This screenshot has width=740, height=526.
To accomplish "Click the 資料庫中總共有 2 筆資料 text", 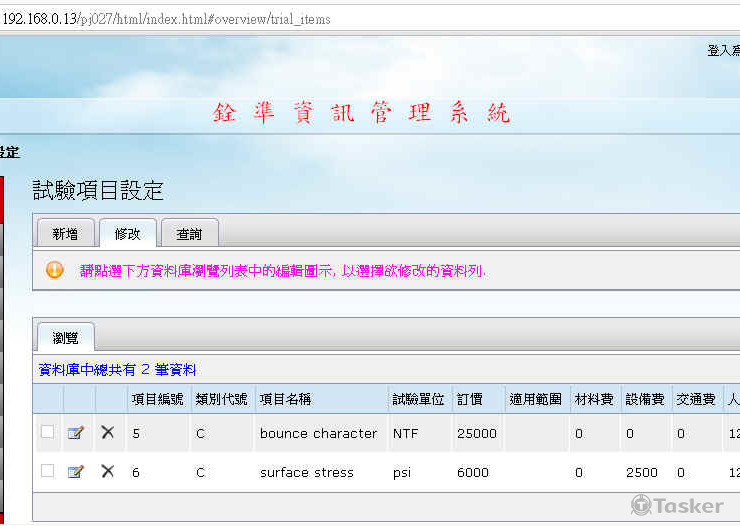I will pos(117,369).
